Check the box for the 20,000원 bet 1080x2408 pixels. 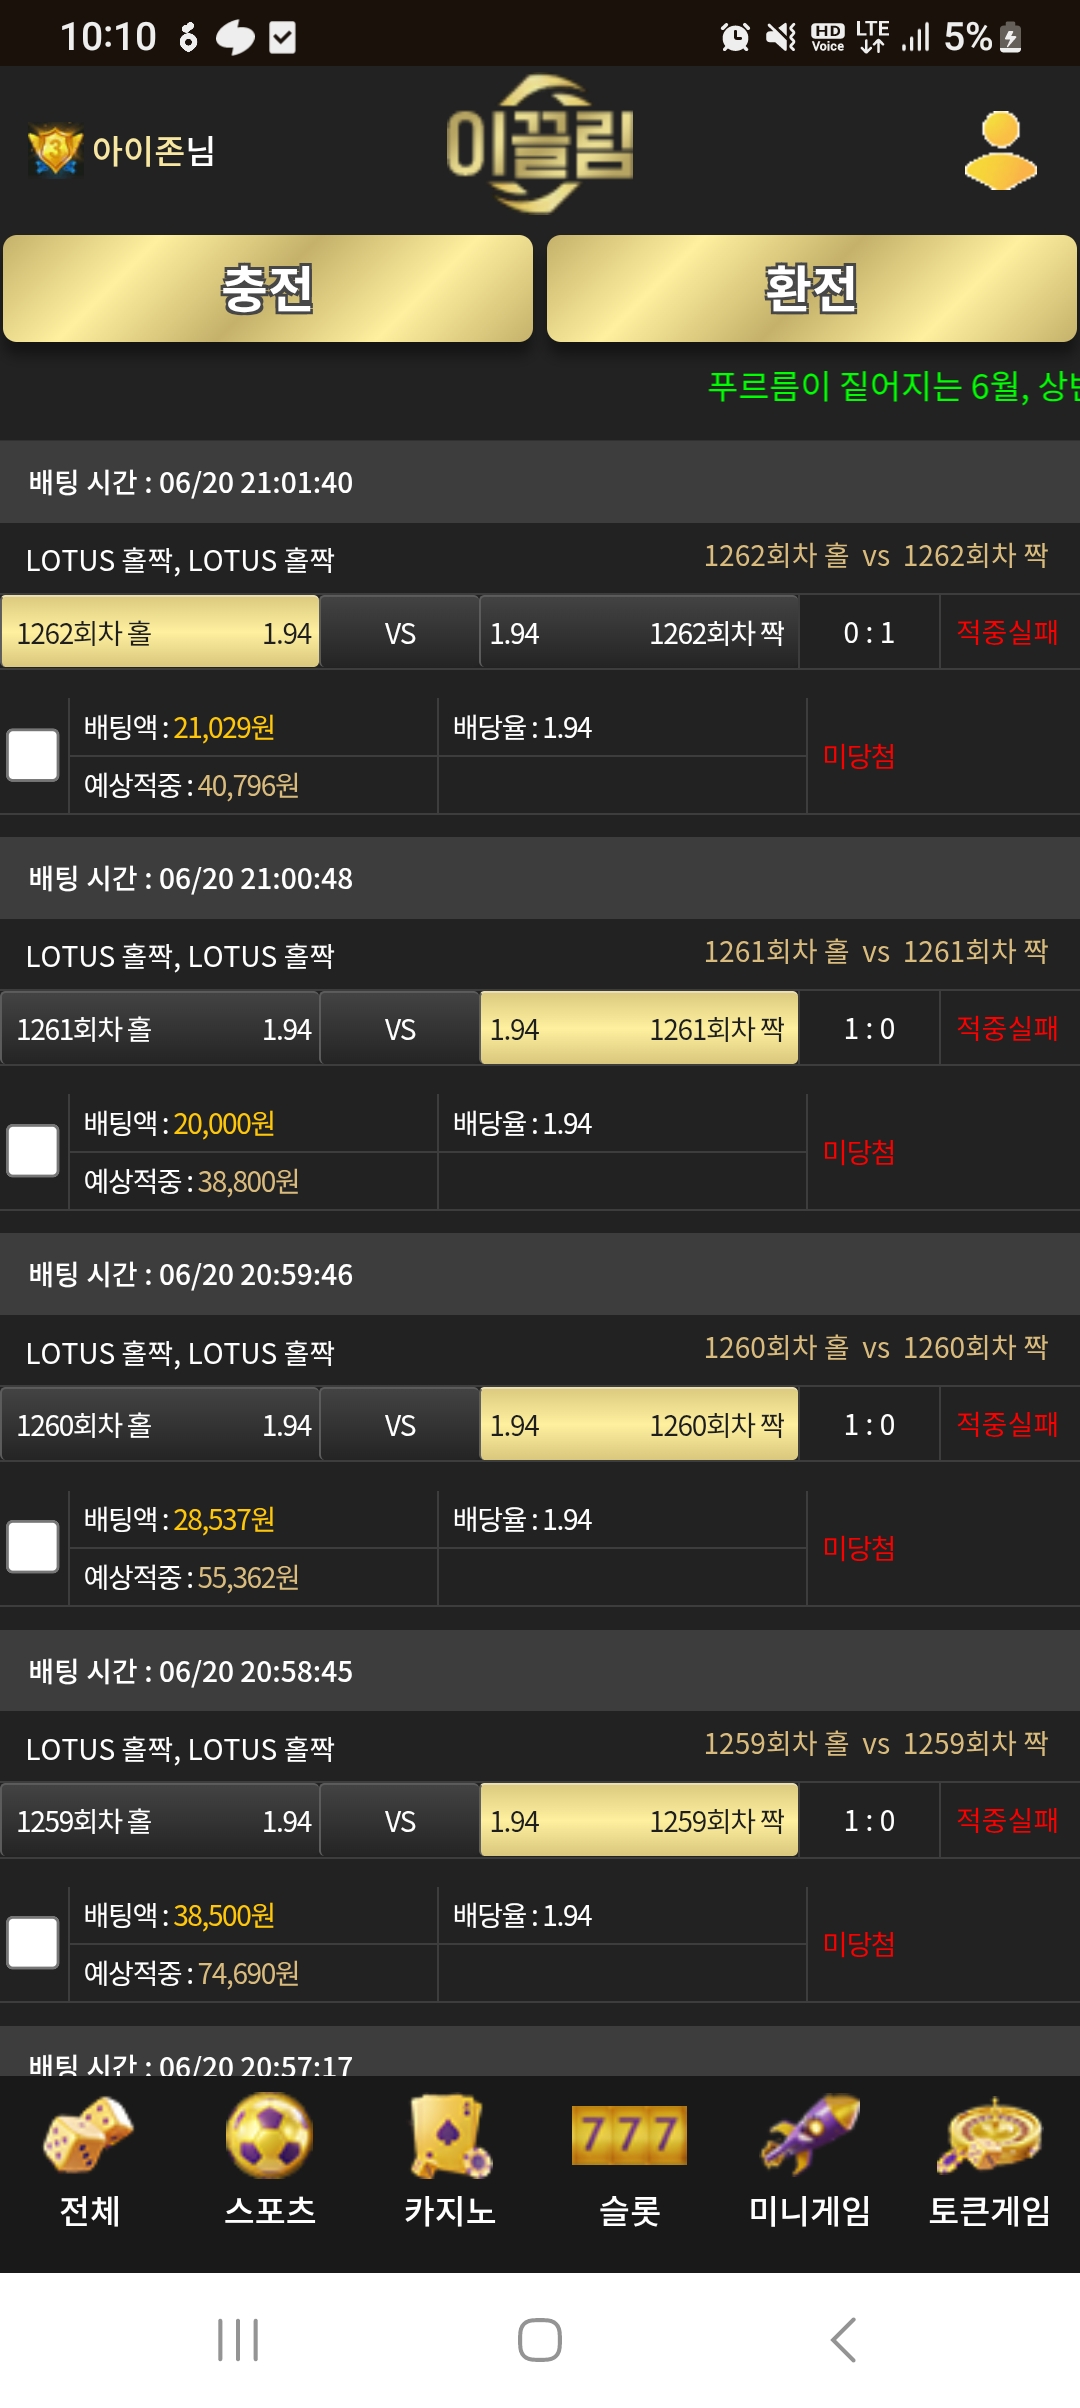point(33,1151)
